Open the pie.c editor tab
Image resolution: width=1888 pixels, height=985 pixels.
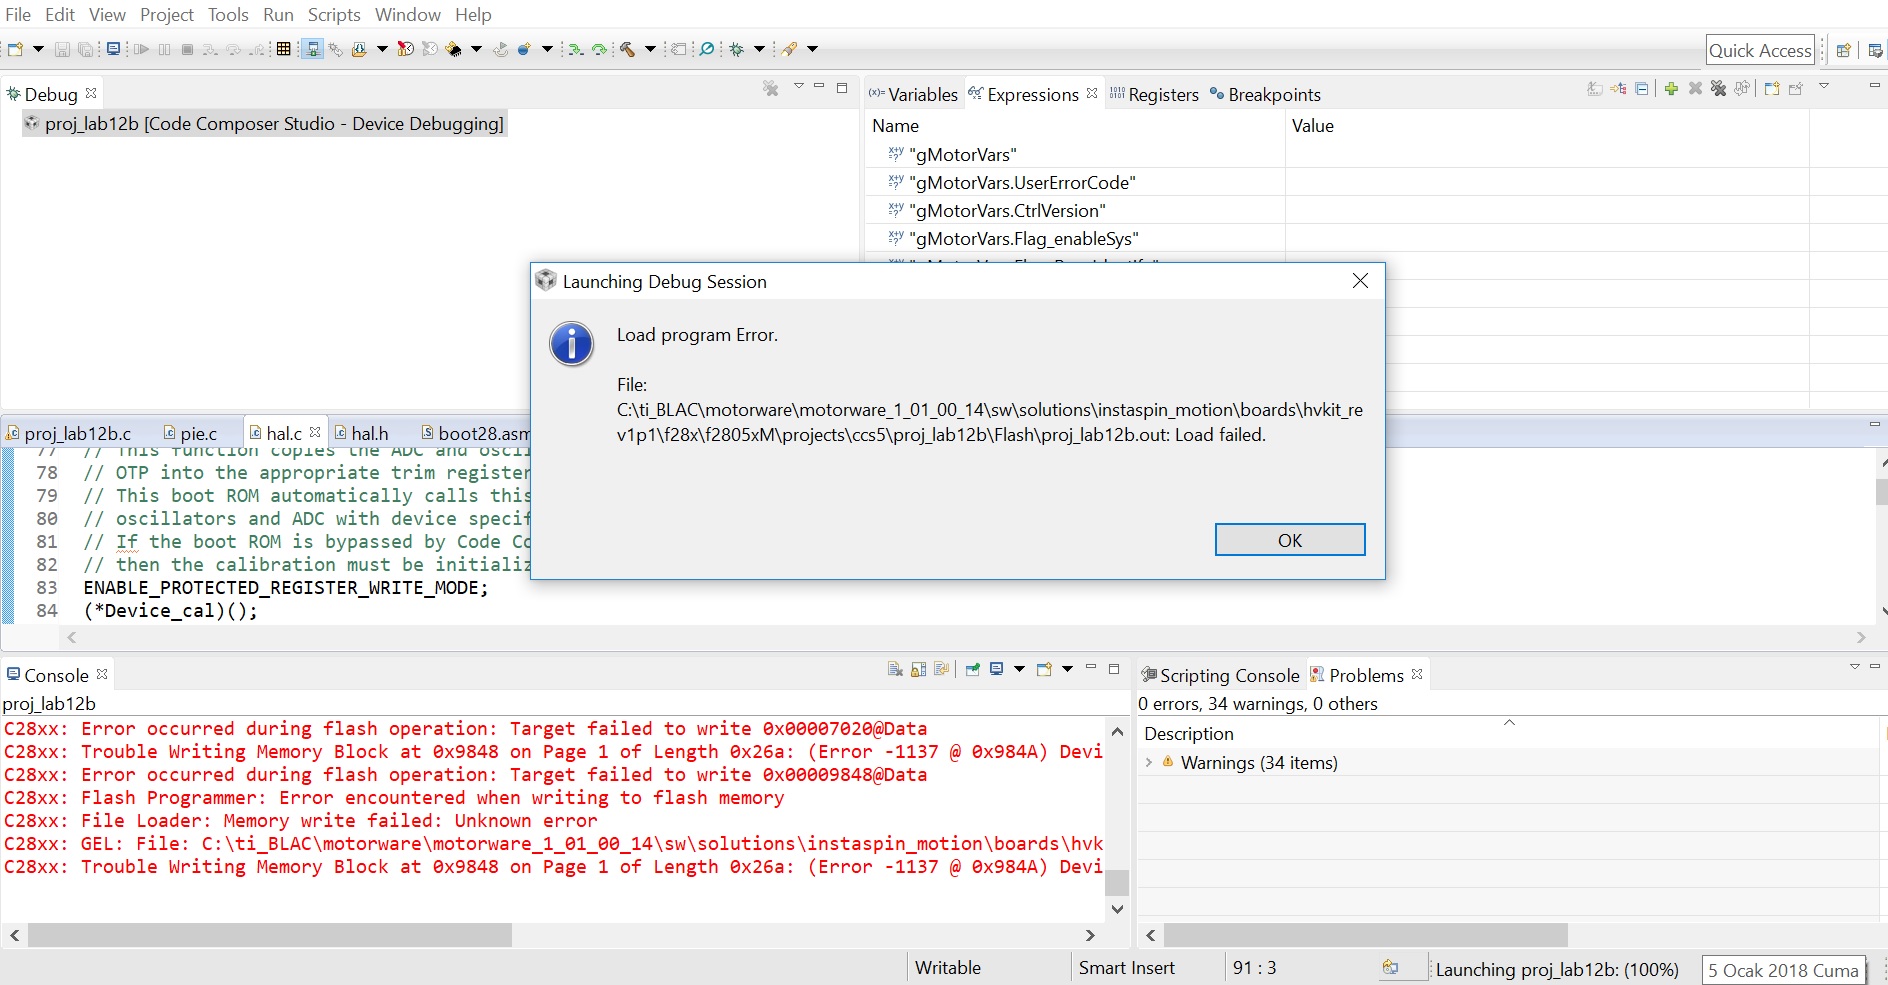190,433
